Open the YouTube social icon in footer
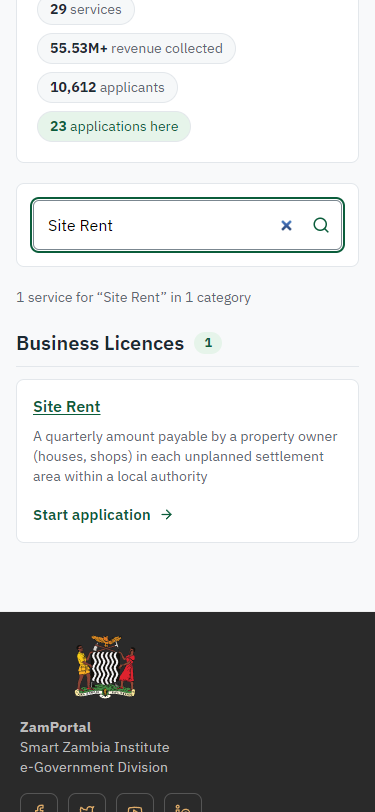The height and width of the screenshot is (812, 375). [135, 802]
